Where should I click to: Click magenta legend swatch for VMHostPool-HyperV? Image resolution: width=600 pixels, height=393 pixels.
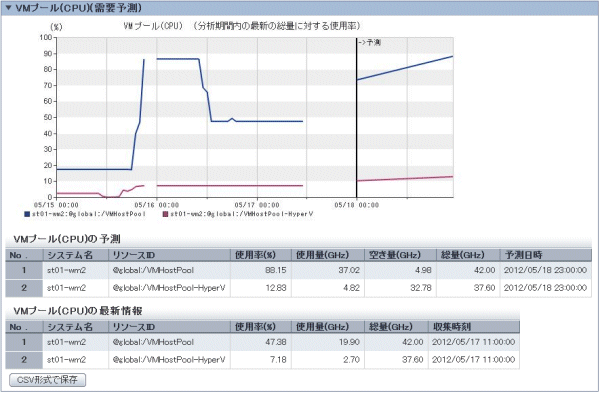[165, 214]
